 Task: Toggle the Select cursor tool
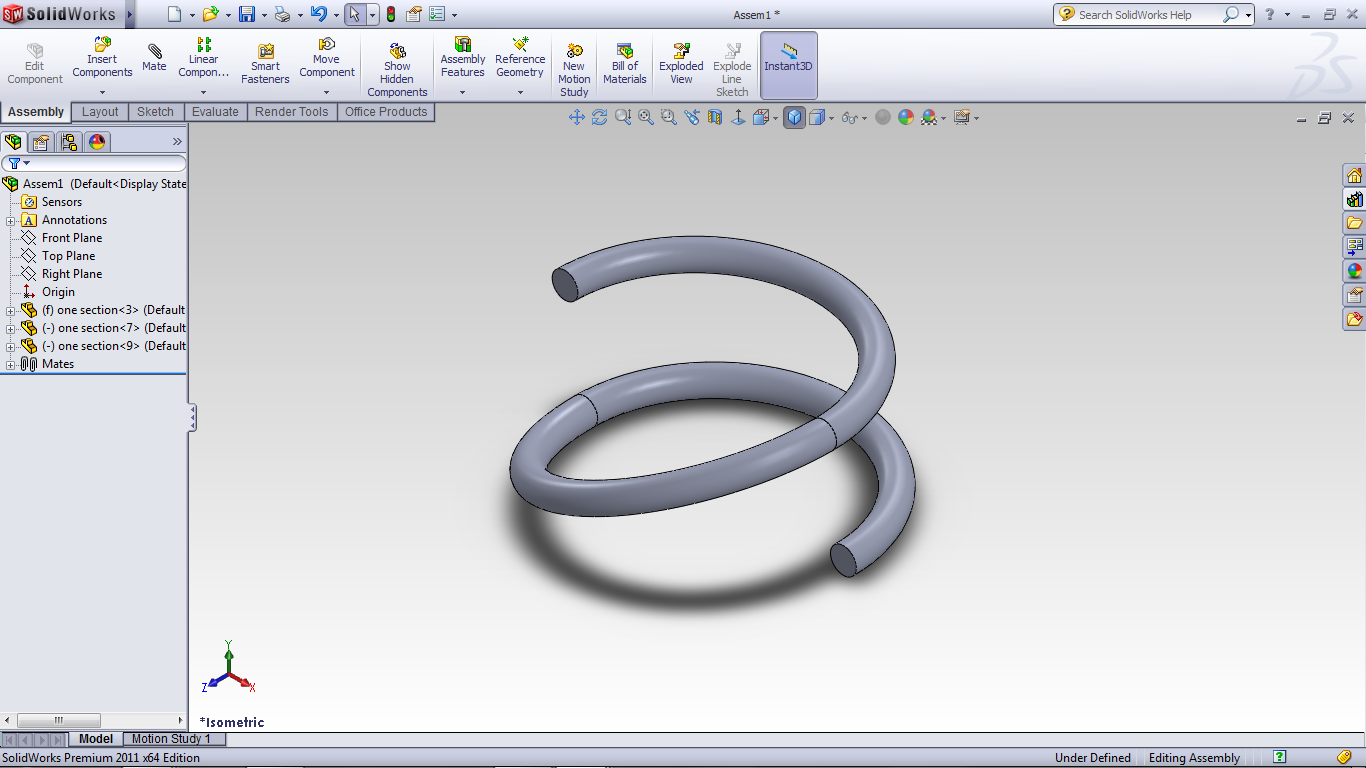354,14
